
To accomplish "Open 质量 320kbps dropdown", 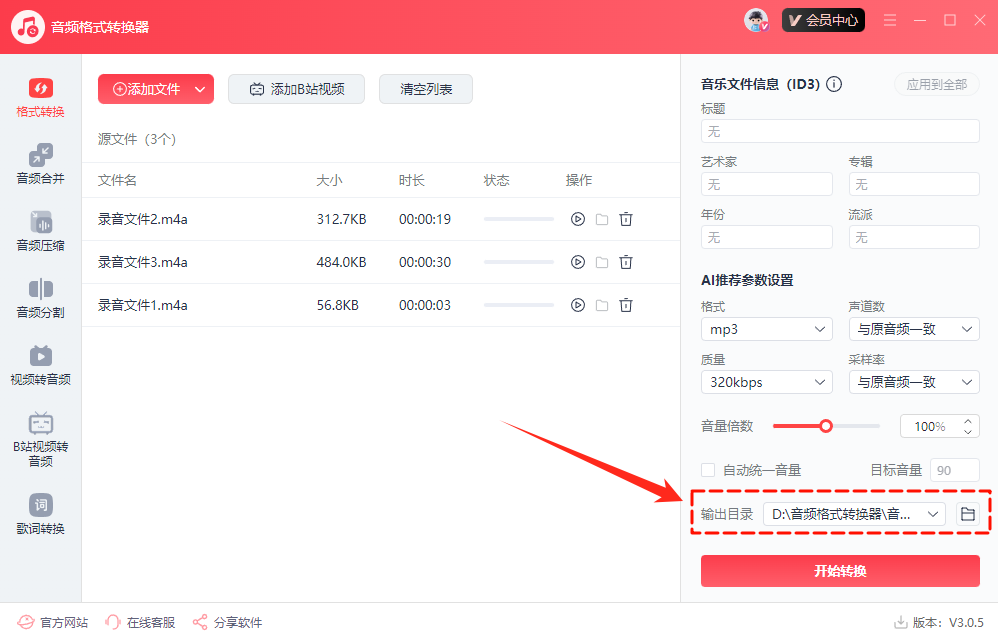I will 766,382.
